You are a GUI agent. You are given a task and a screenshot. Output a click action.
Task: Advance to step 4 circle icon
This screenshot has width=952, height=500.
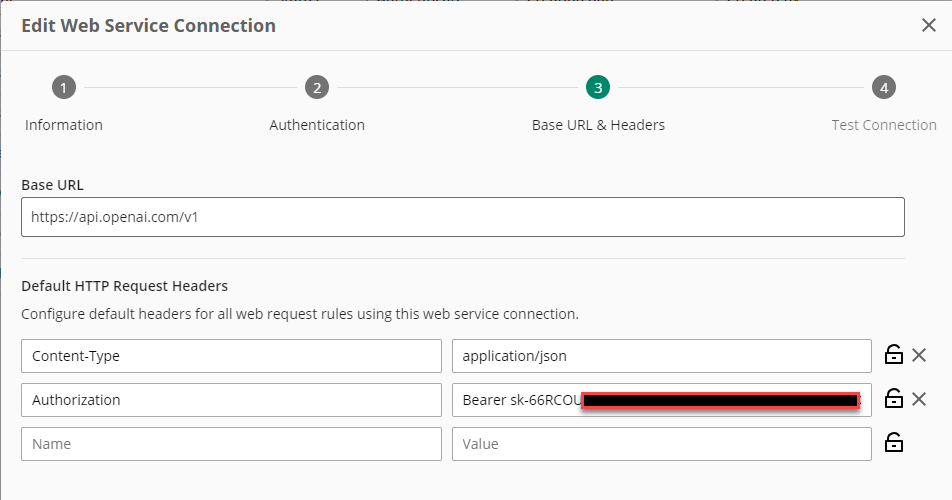[883, 88]
